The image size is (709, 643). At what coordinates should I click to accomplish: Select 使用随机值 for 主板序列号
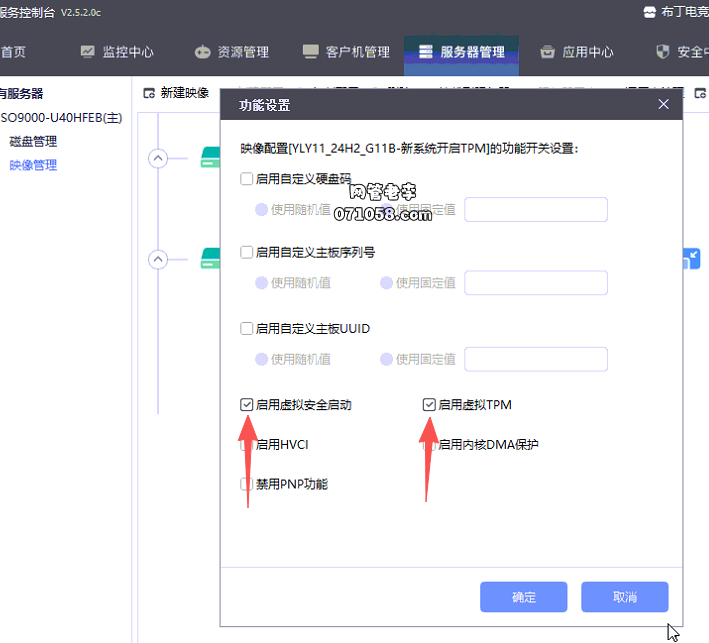(x=261, y=283)
